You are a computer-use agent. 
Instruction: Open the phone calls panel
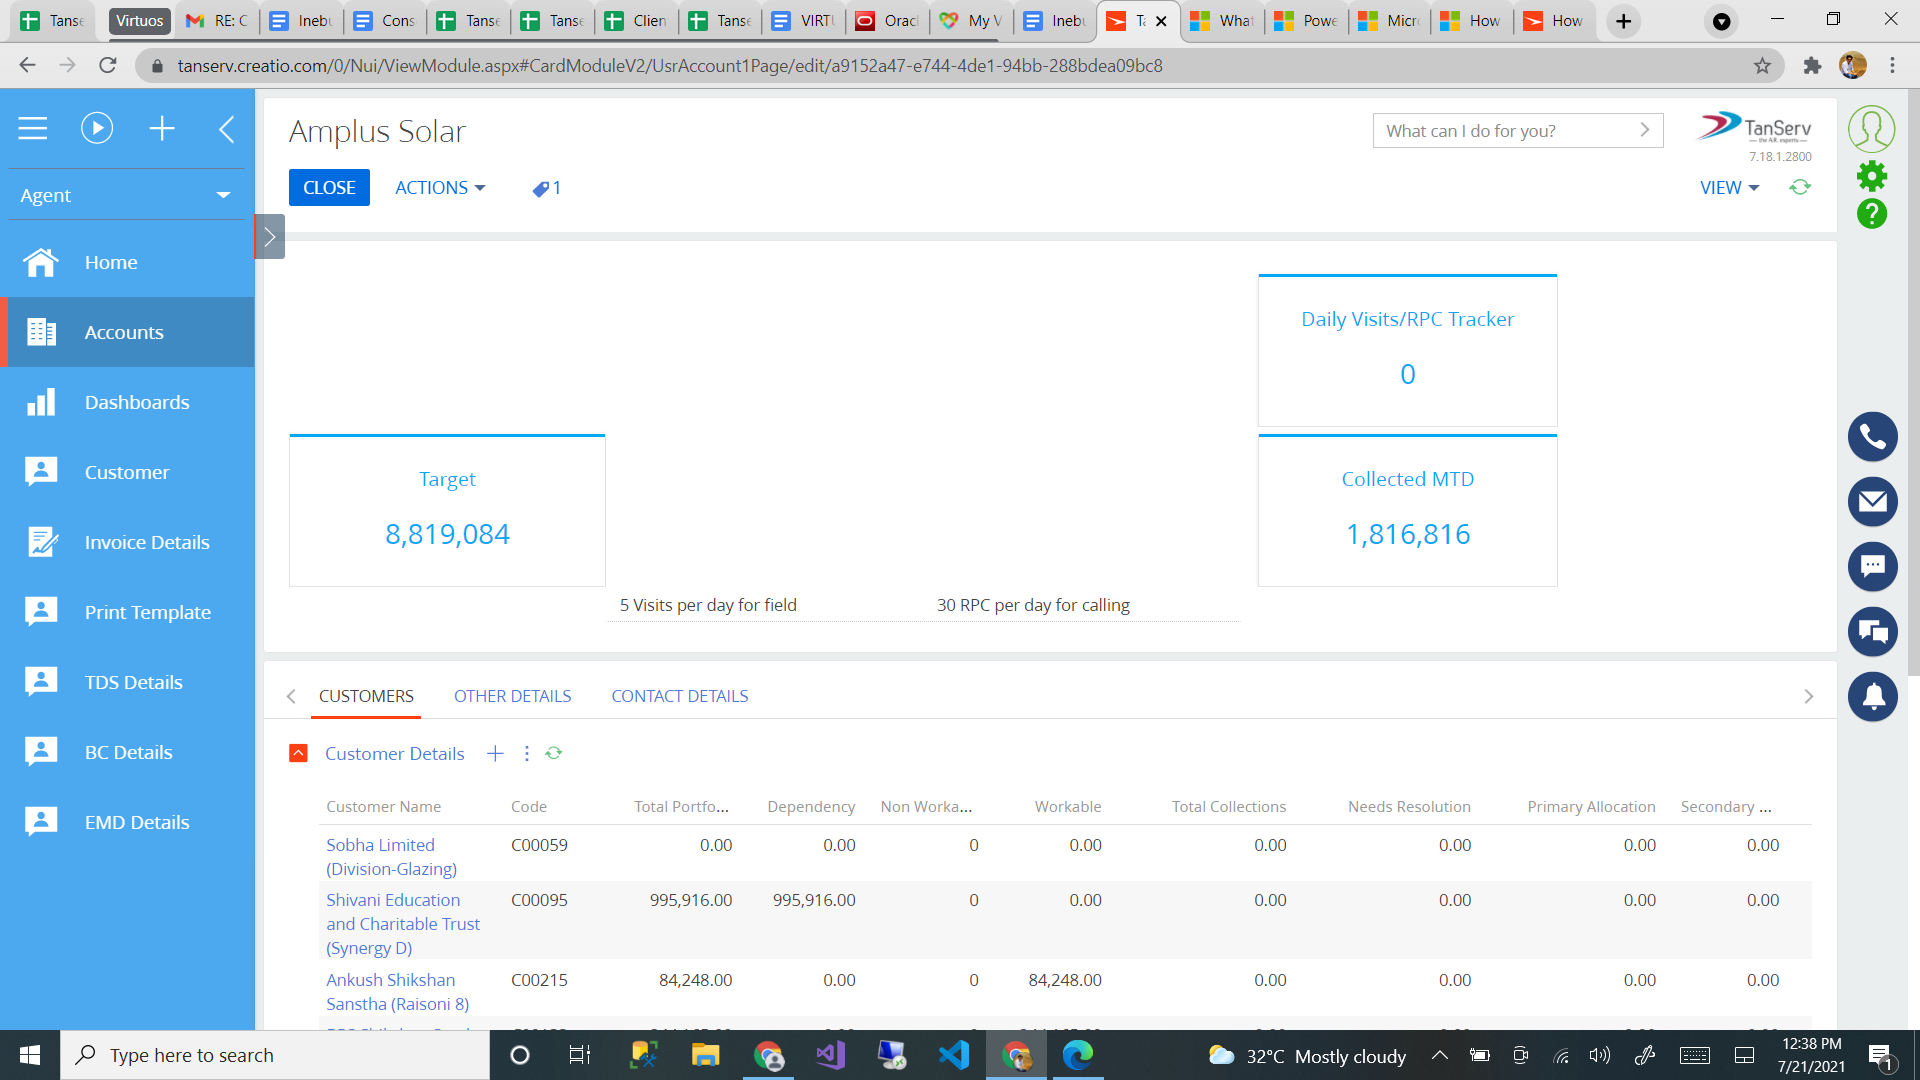pyautogui.click(x=1873, y=437)
